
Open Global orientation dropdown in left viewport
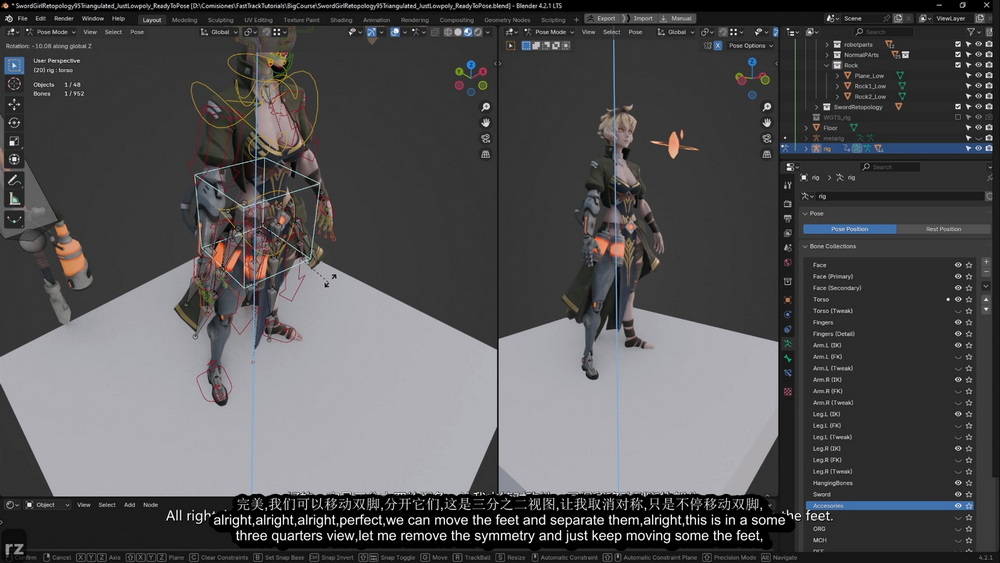(218, 32)
